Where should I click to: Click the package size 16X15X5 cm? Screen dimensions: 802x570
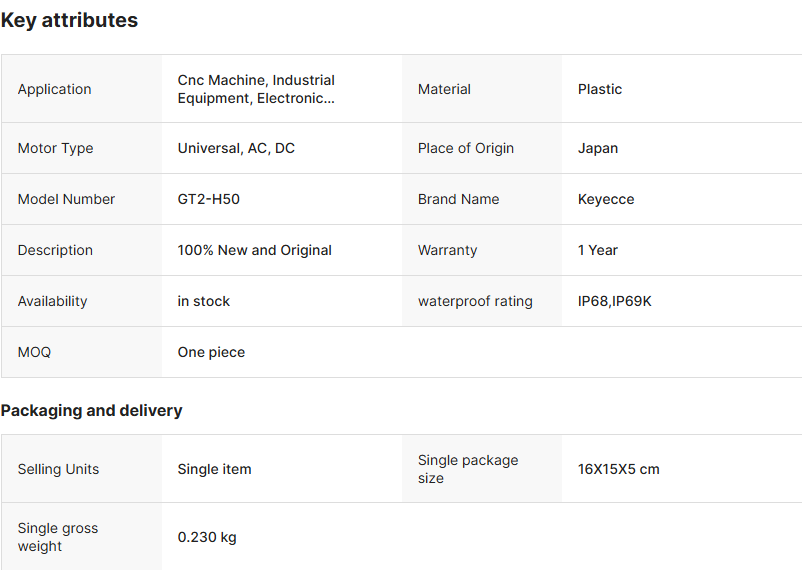coord(618,469)
